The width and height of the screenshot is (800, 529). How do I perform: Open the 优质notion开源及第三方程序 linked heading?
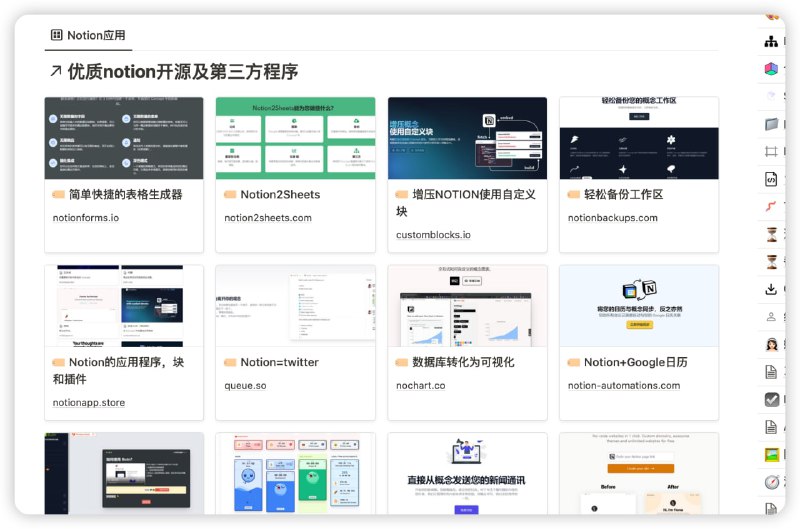coord(183,71)
